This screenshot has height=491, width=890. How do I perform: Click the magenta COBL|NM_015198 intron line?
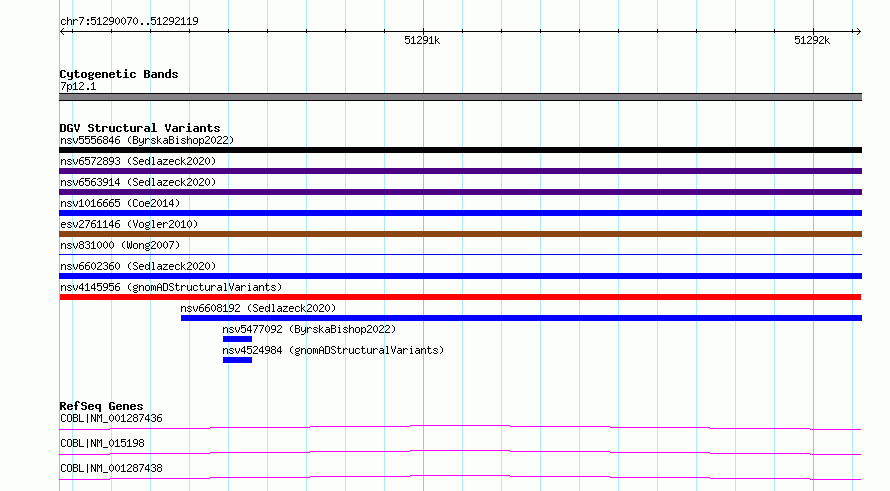(x=460, y=452)
